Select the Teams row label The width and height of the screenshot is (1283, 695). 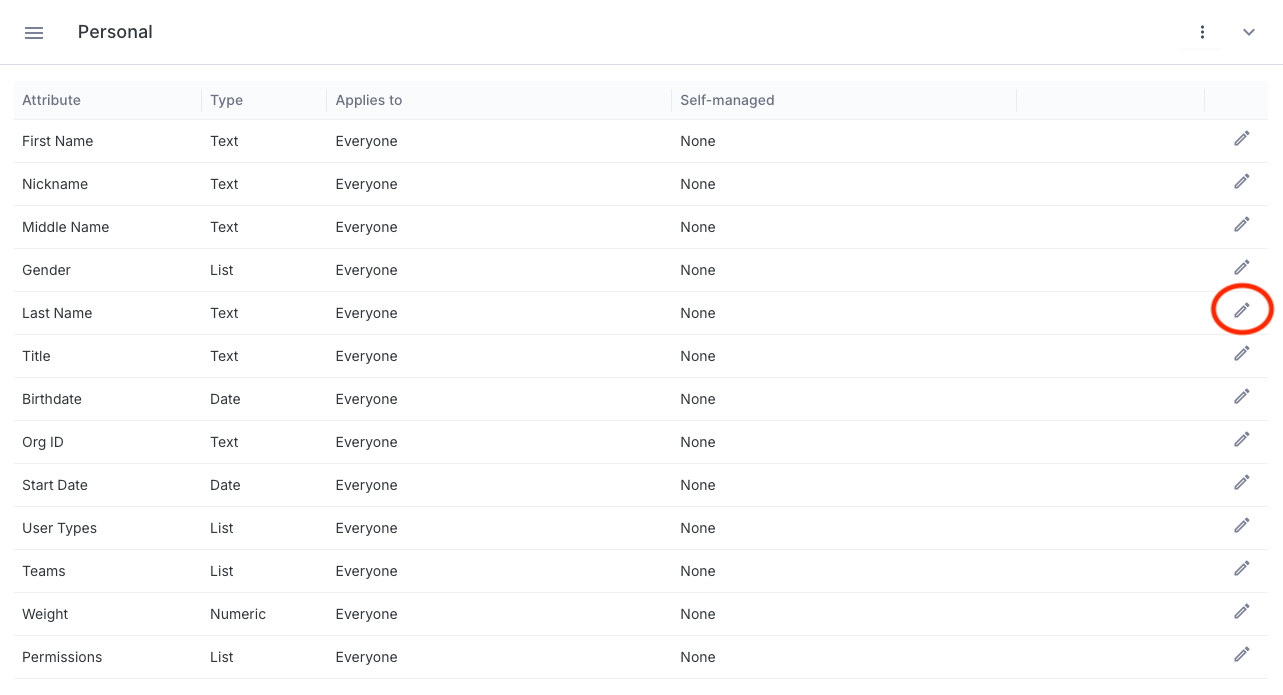pos(44,571)
